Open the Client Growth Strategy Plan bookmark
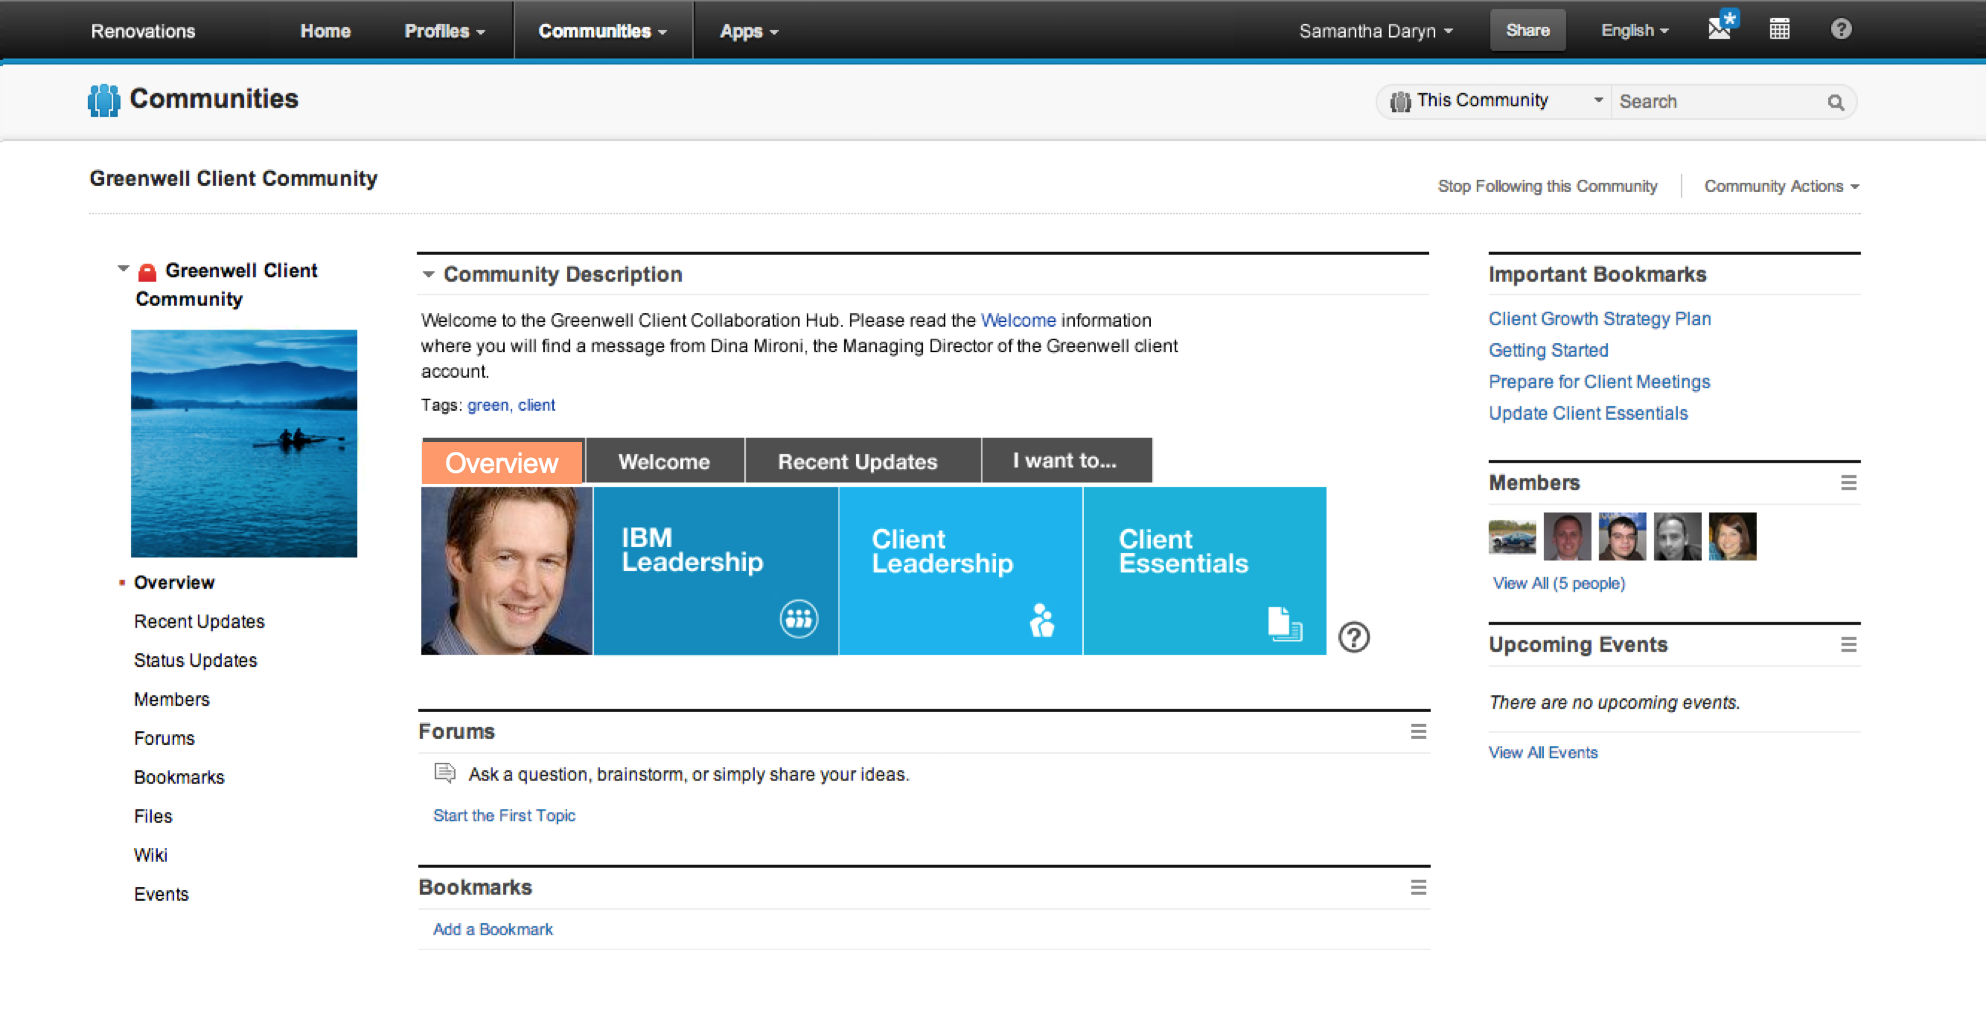This screenshot has width=1988, height=1026. click(1599, 319)
